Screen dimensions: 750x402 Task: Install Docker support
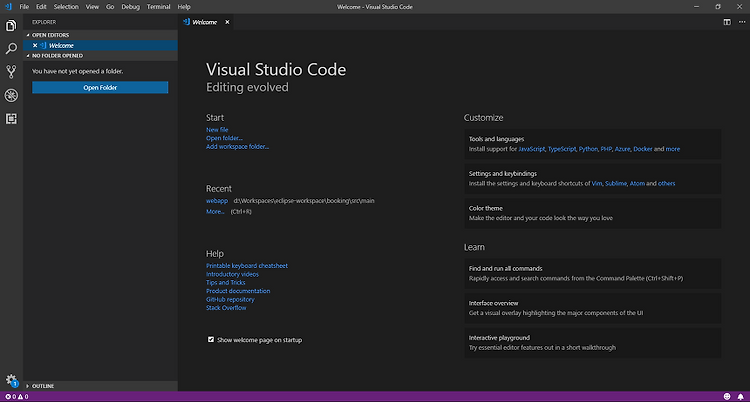[642, 149]
